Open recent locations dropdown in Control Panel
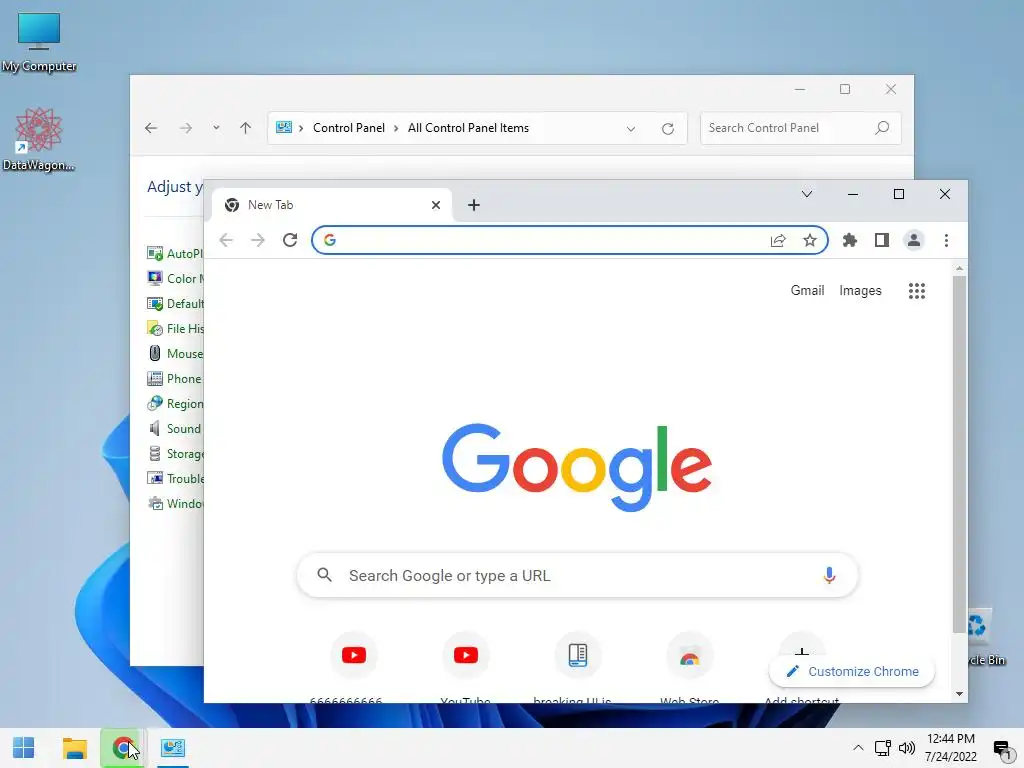Screen dimensions: 1024x768 coord(216,128)
